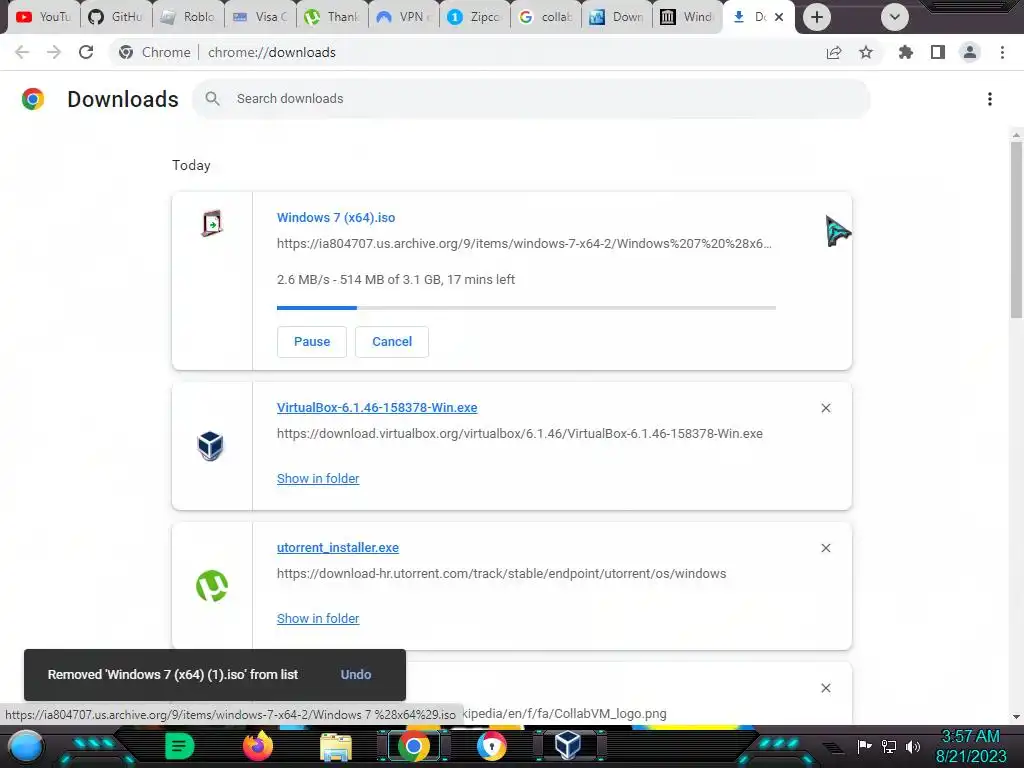The width and height of the screenshot is (1024, 768).
Task: Open the profile avatar menu
Action: pyautogui.click(x=970, y=52)
